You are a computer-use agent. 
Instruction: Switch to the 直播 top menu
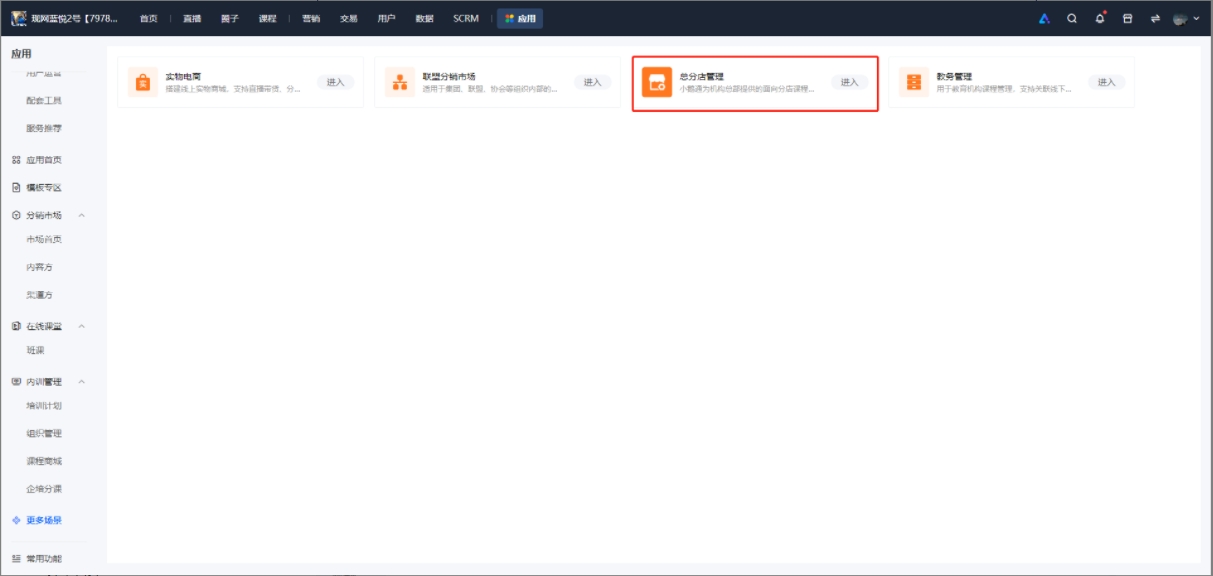click(192, 18)
